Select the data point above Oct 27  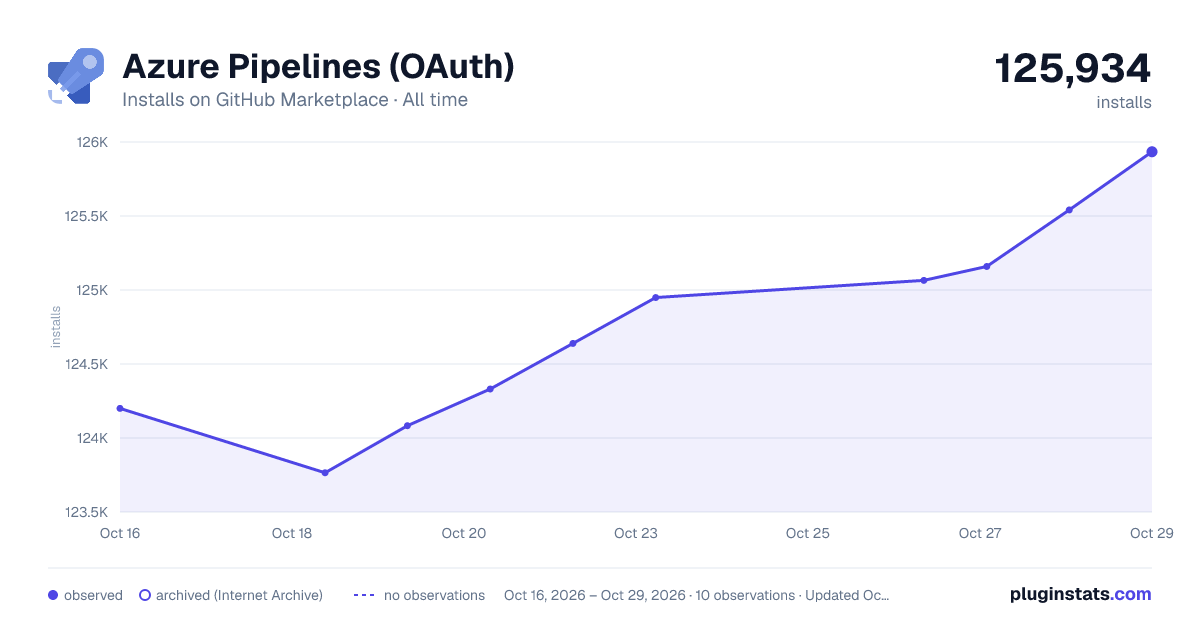(x=987, y=266)
